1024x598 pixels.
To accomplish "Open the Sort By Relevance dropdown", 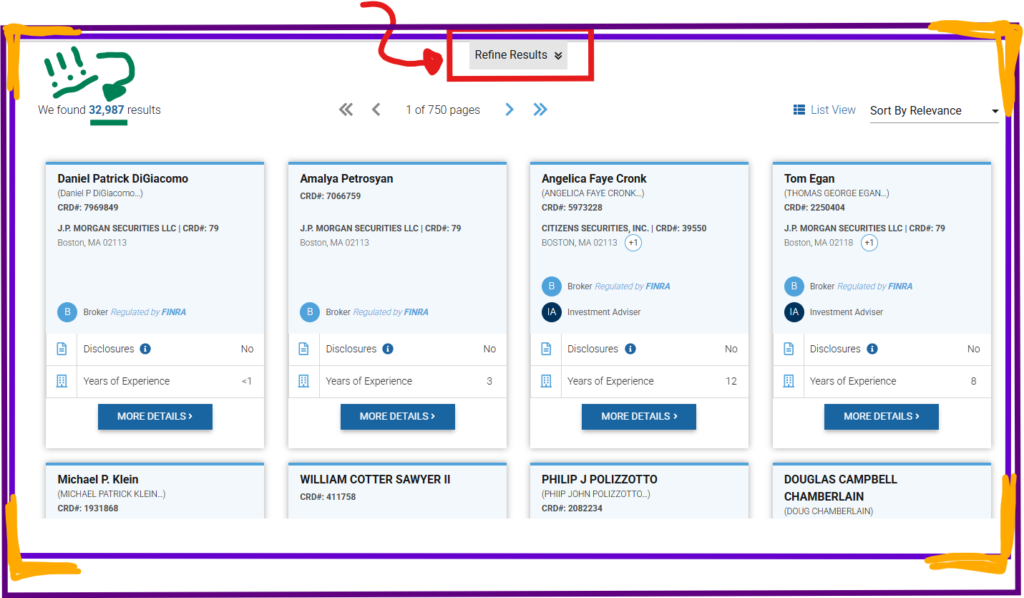I will 934,111.
